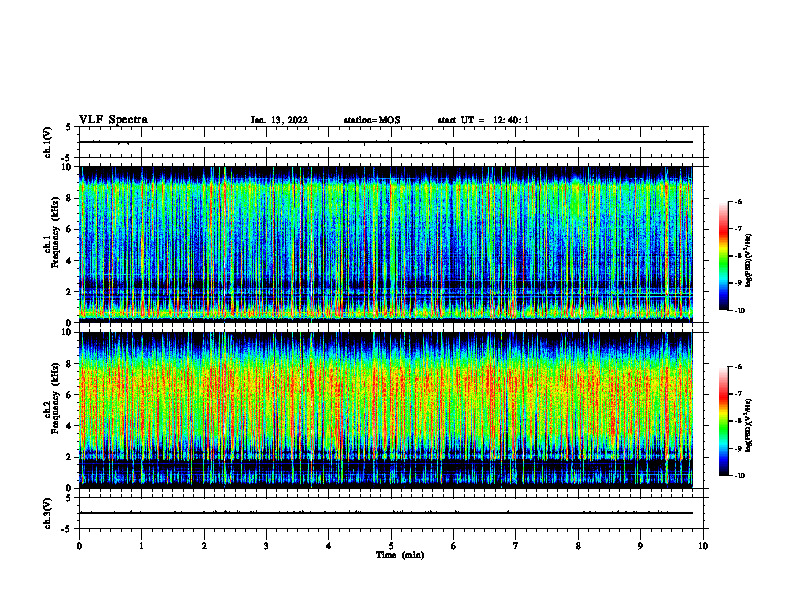Click time axis tick label "4"

pyautogui.click(x=328, y=546)
